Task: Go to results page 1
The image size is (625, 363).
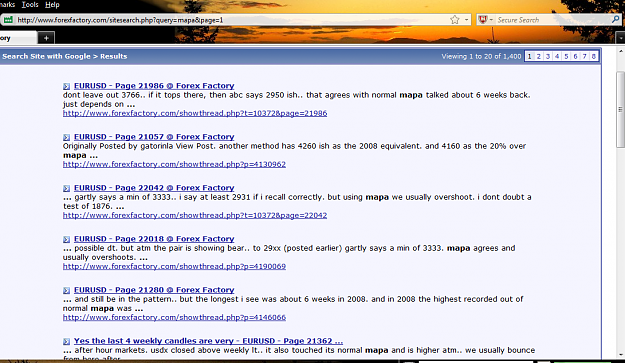Action: coord(529,56)
